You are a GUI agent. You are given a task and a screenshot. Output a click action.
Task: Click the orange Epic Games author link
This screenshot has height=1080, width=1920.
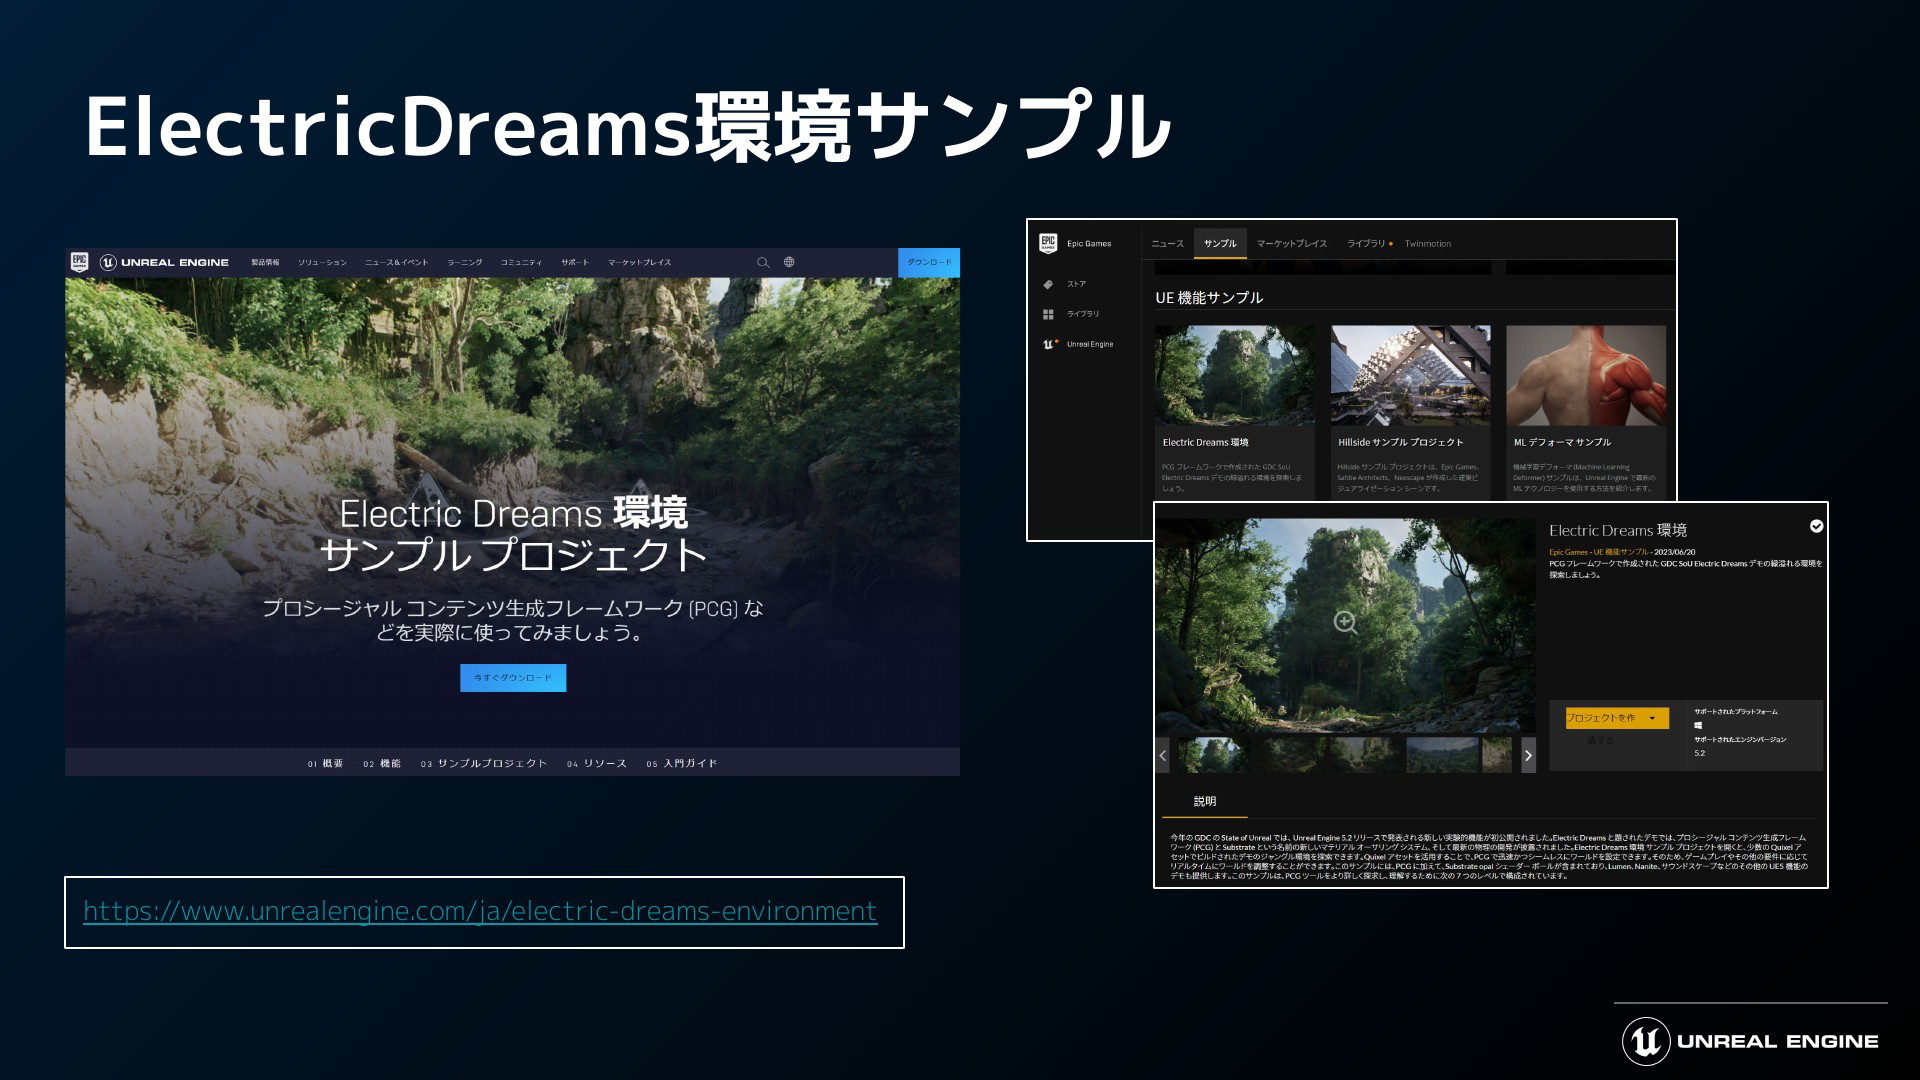pos(1568,552)
